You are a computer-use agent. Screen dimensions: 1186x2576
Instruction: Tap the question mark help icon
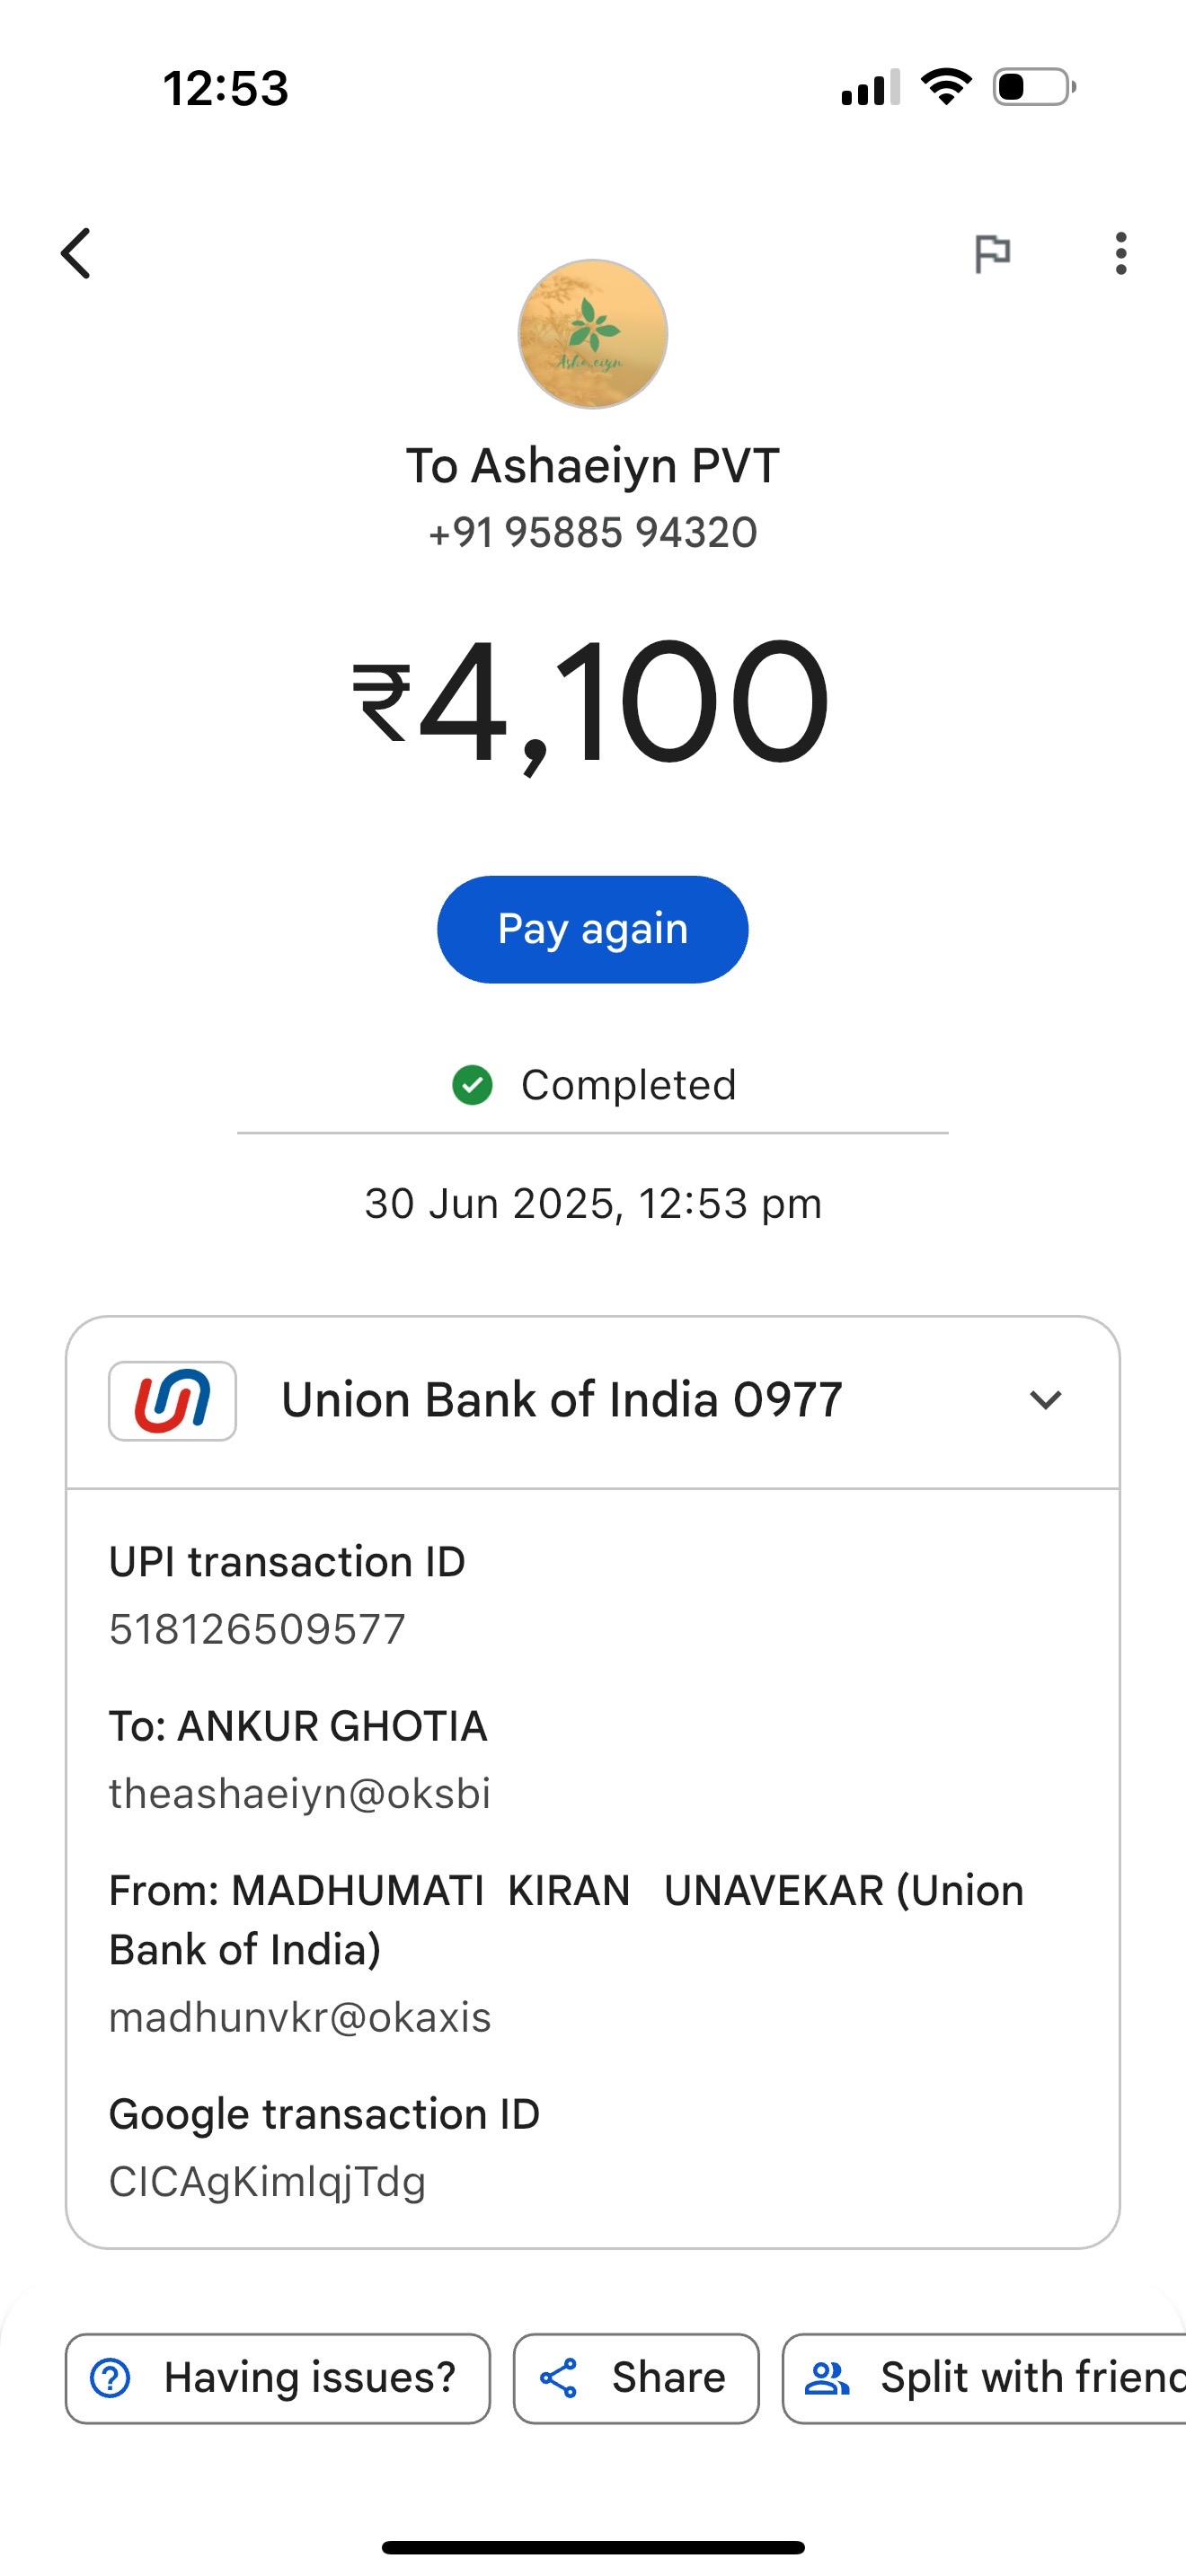click(x=110, y=2378)
